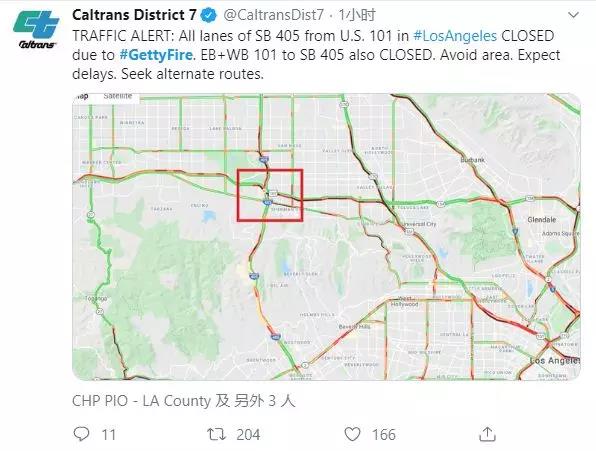This screenshot has height=451, width=596.
Task: Open the #LosAngeles hashtag
Action: click(455, 36)
